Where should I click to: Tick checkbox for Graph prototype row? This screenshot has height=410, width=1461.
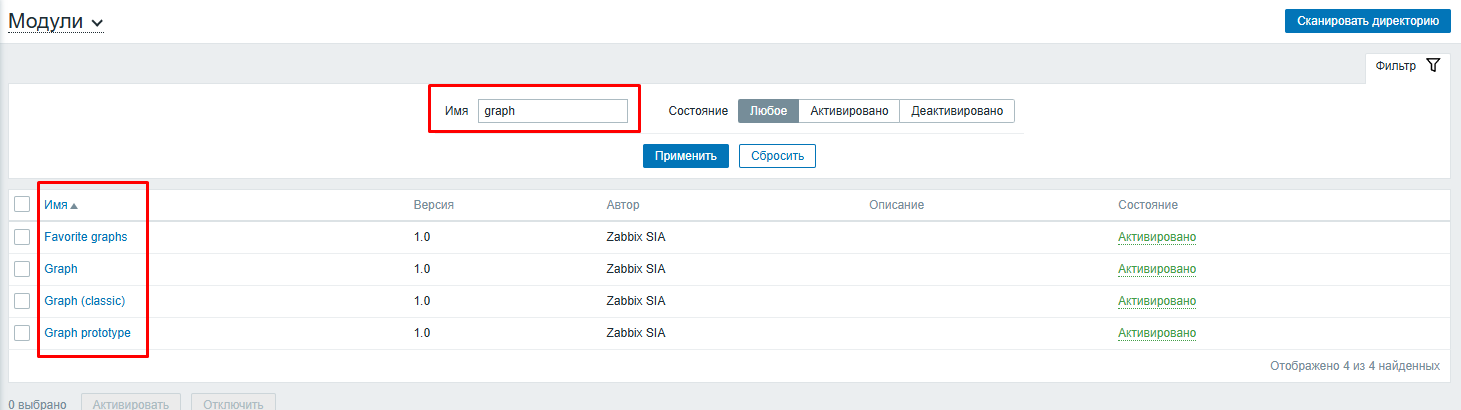click(x=22, y=333)
